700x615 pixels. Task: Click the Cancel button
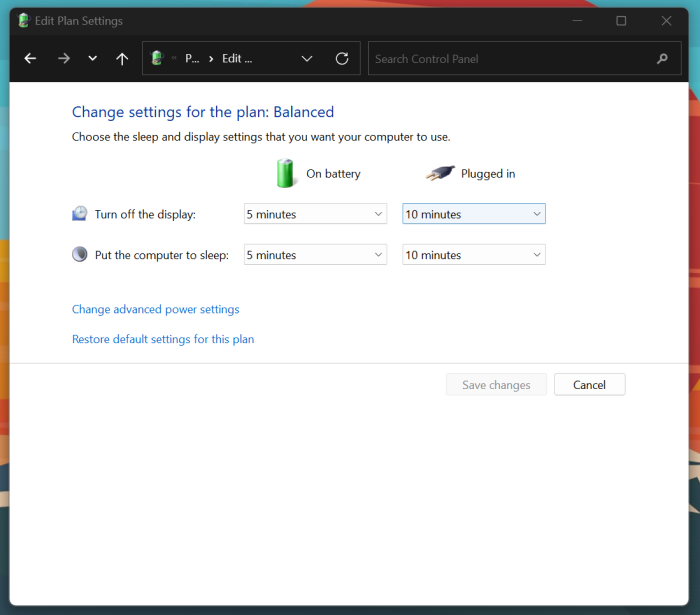click(x=589, y=385)
